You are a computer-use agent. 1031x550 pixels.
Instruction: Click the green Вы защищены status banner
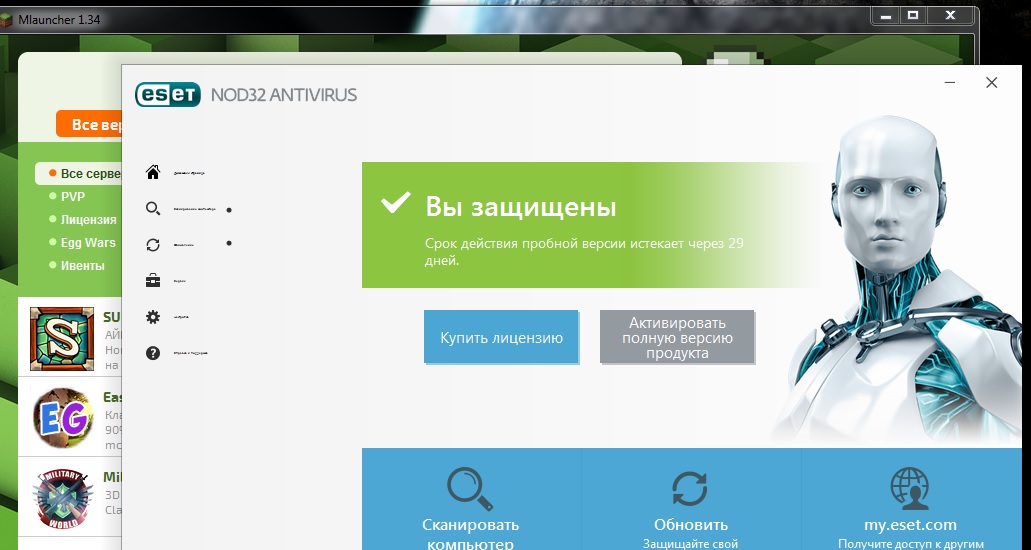(592, 225)
